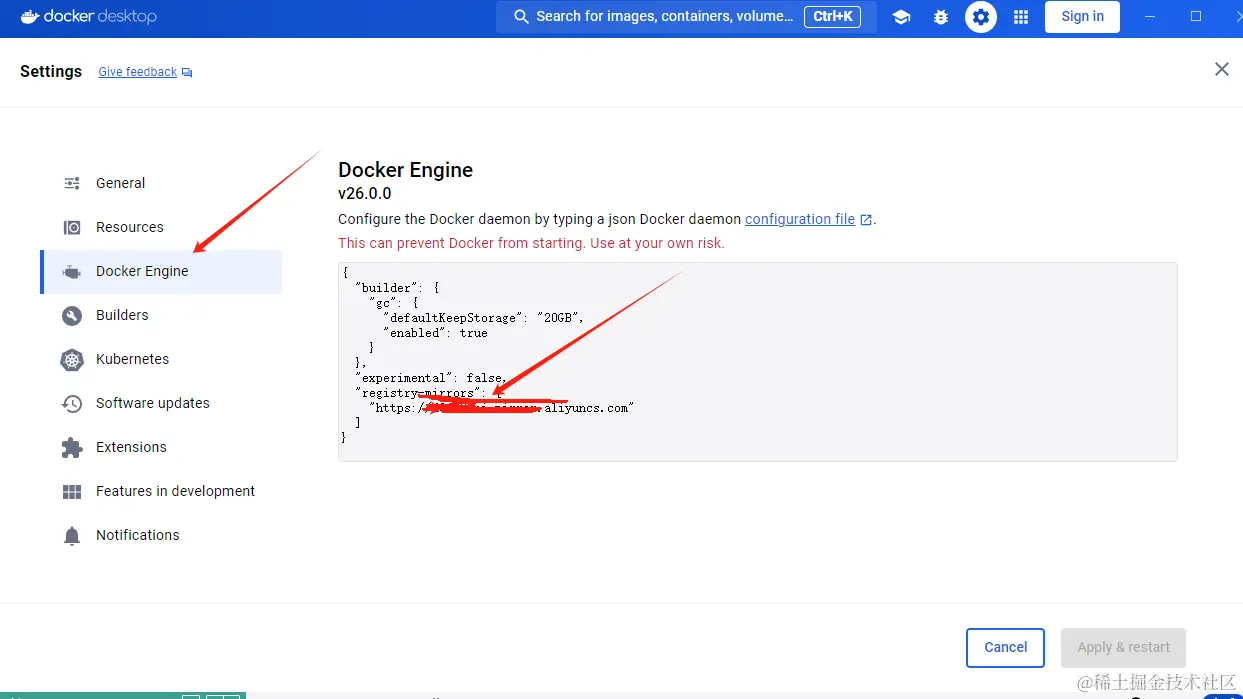Open the Kubernetes settings section
1243x699 pixels.
click(x=161, y=359)
